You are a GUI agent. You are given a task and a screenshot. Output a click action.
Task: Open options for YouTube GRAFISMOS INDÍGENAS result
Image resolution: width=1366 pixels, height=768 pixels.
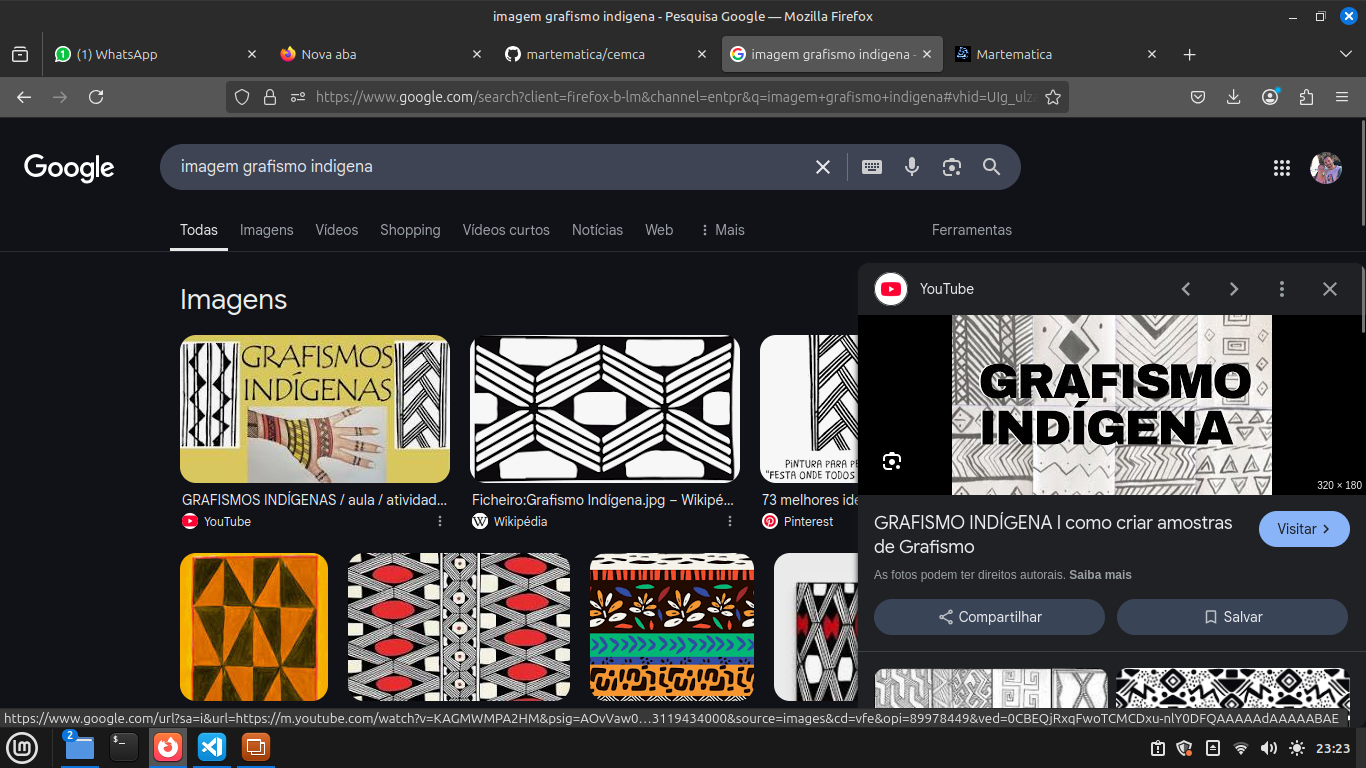tap(440, 521)
